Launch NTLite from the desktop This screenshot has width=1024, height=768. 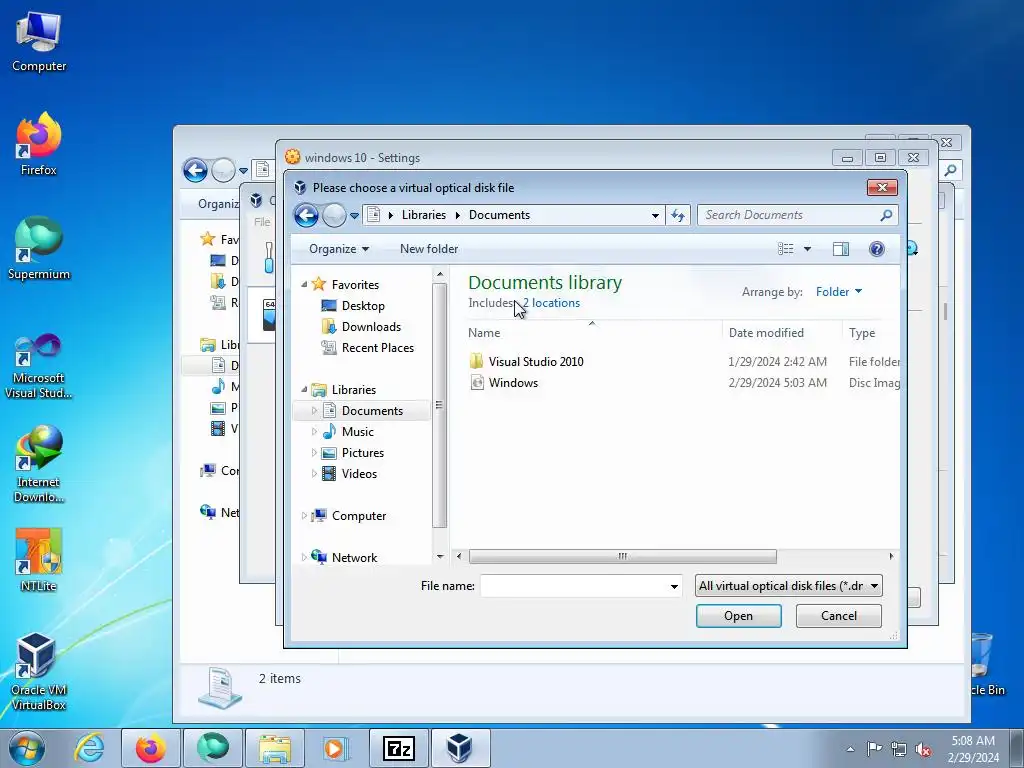pyautogui.click(x=39, y=561)
